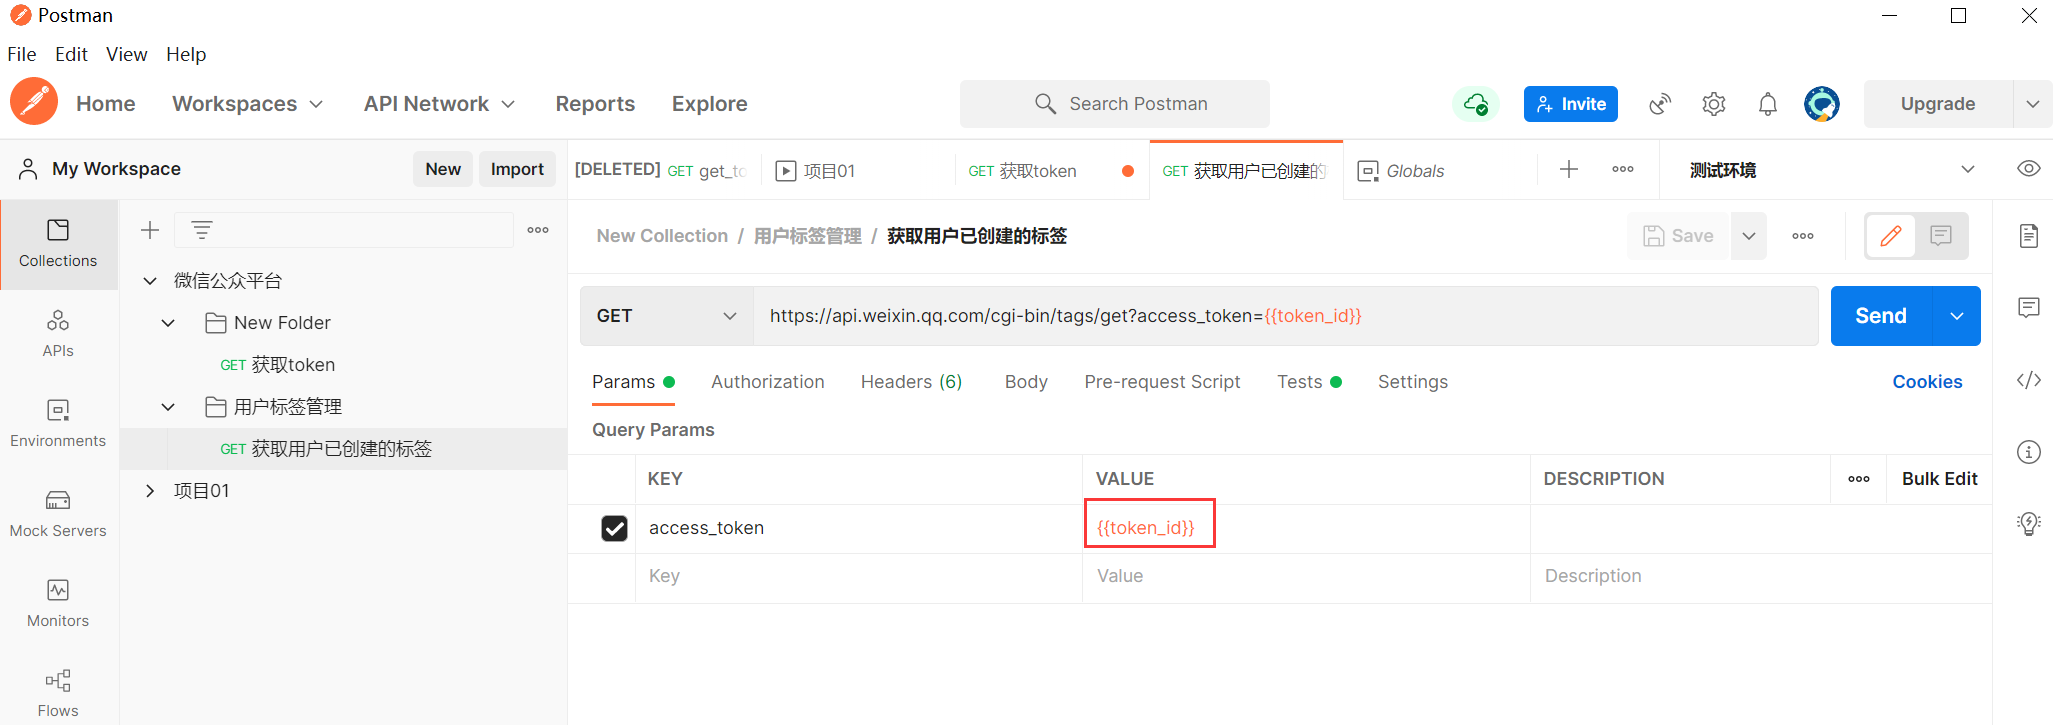2053x725 pixels.
Task: Switch to the request Settings tab
Action: point(1413,382)
